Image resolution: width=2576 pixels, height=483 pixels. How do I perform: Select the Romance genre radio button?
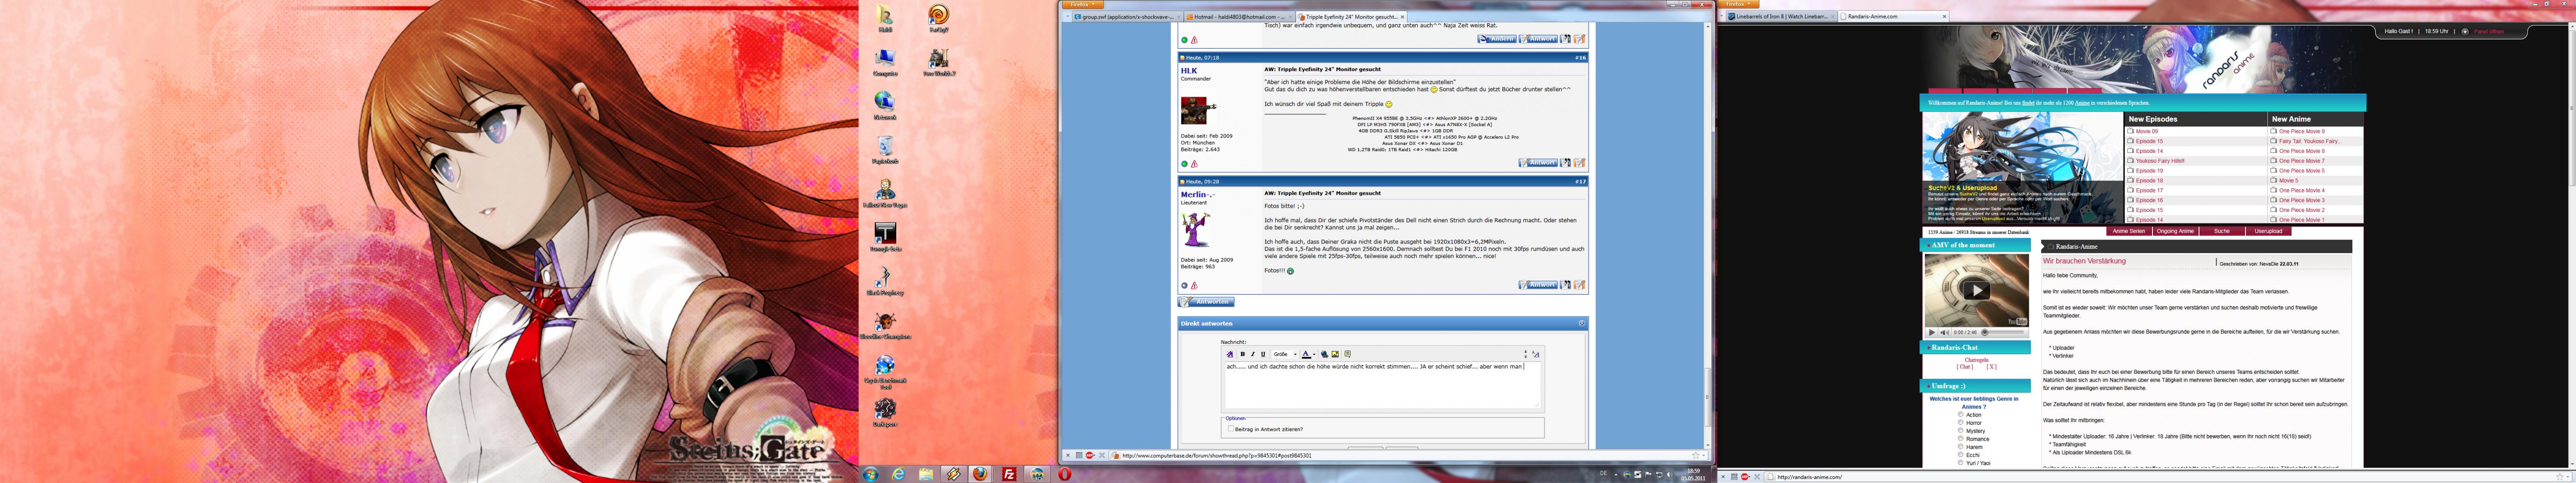pos(1961,439)
